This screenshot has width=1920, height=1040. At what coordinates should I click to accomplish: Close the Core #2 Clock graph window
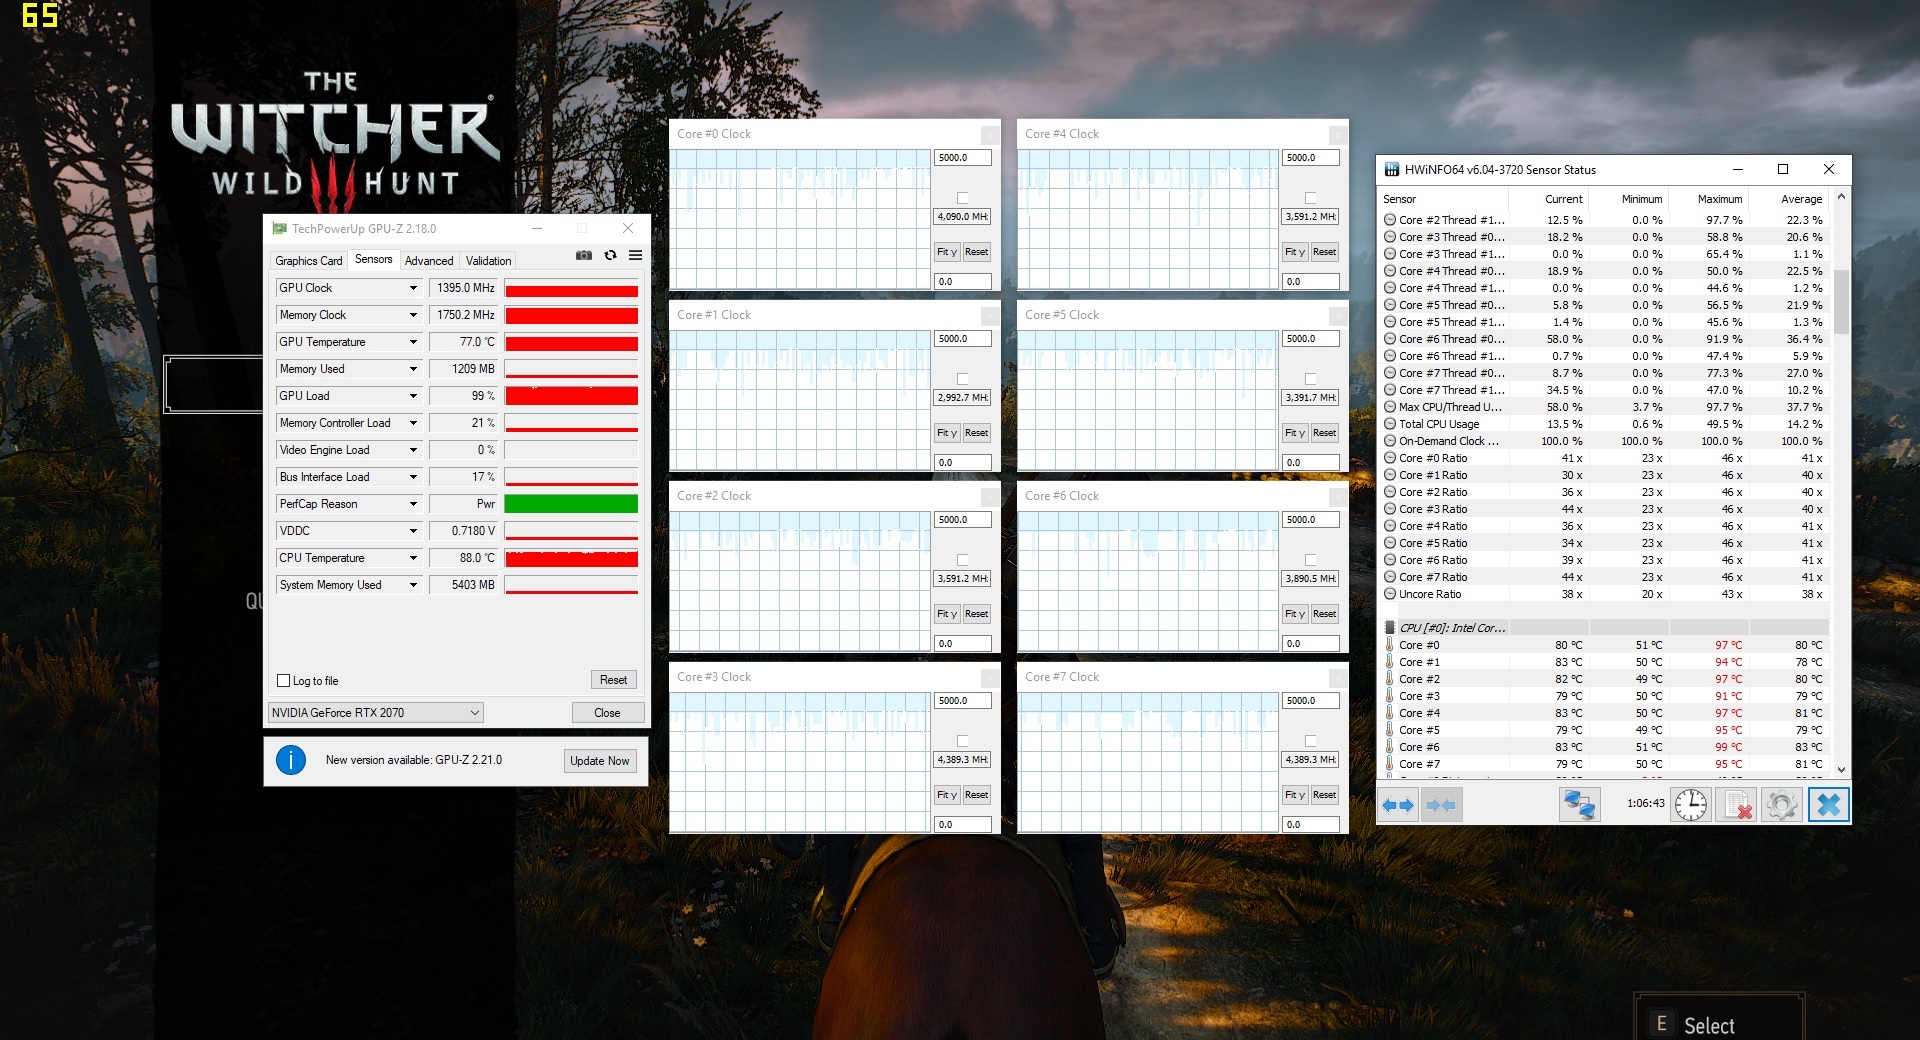[x=989, y=496]
